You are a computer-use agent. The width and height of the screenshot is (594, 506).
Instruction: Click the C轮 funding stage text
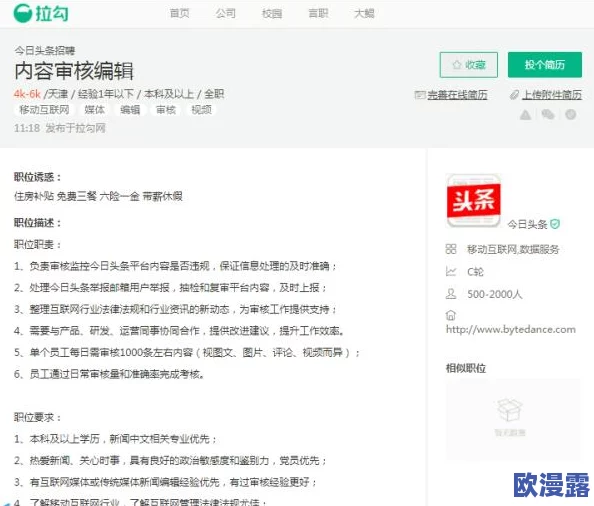(475, 272)
